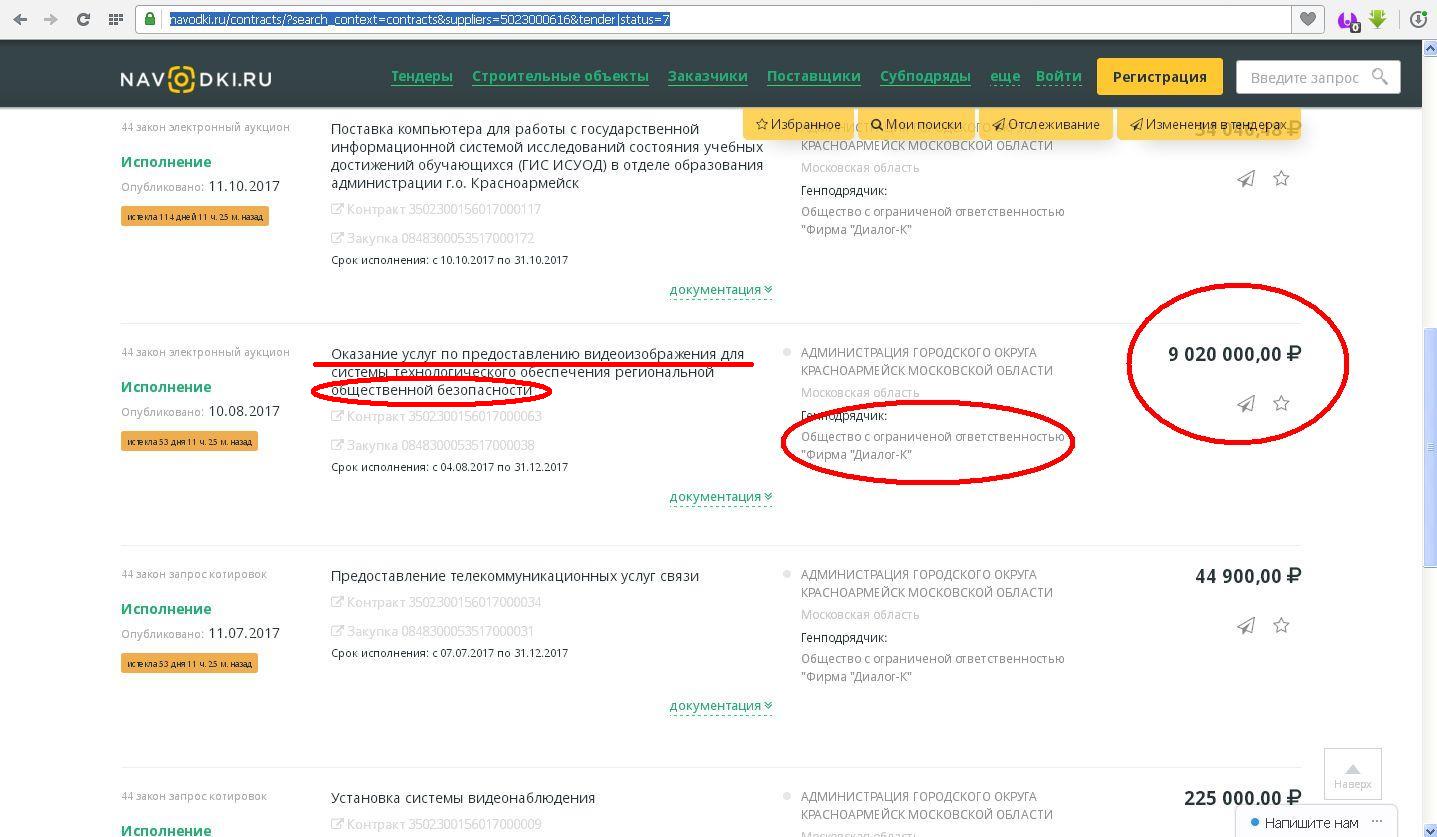Open Контракт 3502300156017000117 link

pos(436,210)
